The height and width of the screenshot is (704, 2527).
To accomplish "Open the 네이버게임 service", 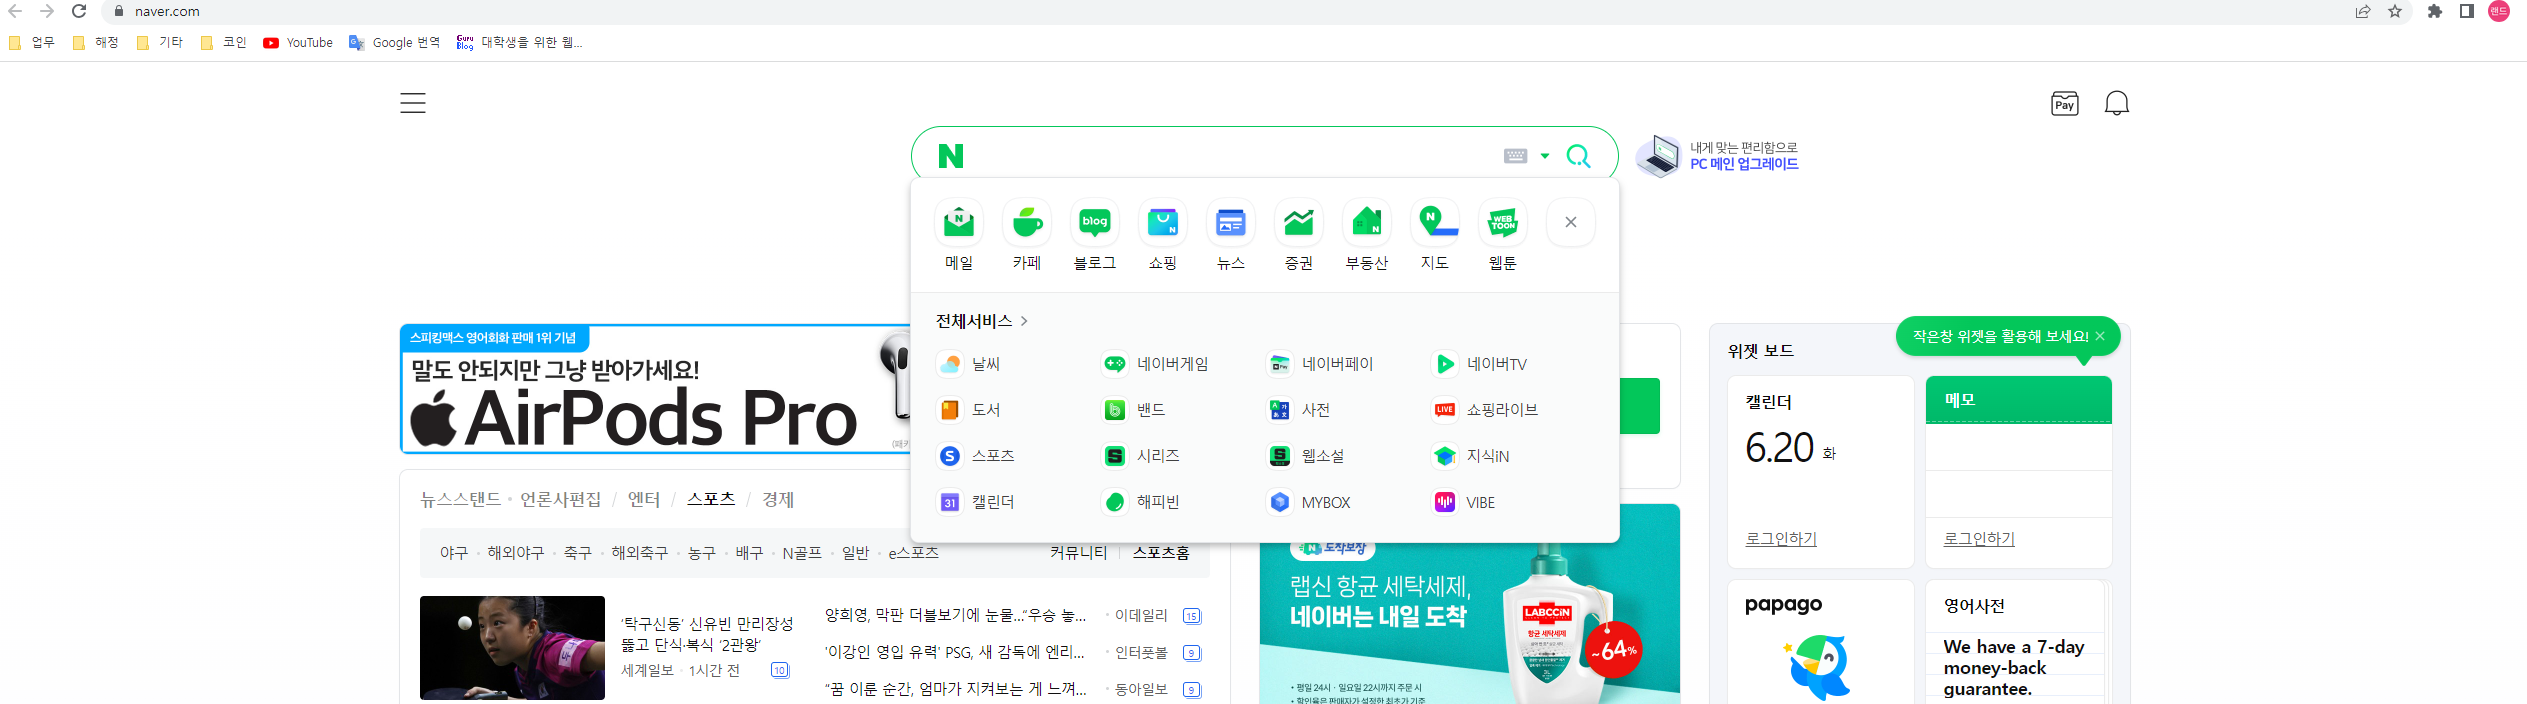I will (x=1155, y=364).
